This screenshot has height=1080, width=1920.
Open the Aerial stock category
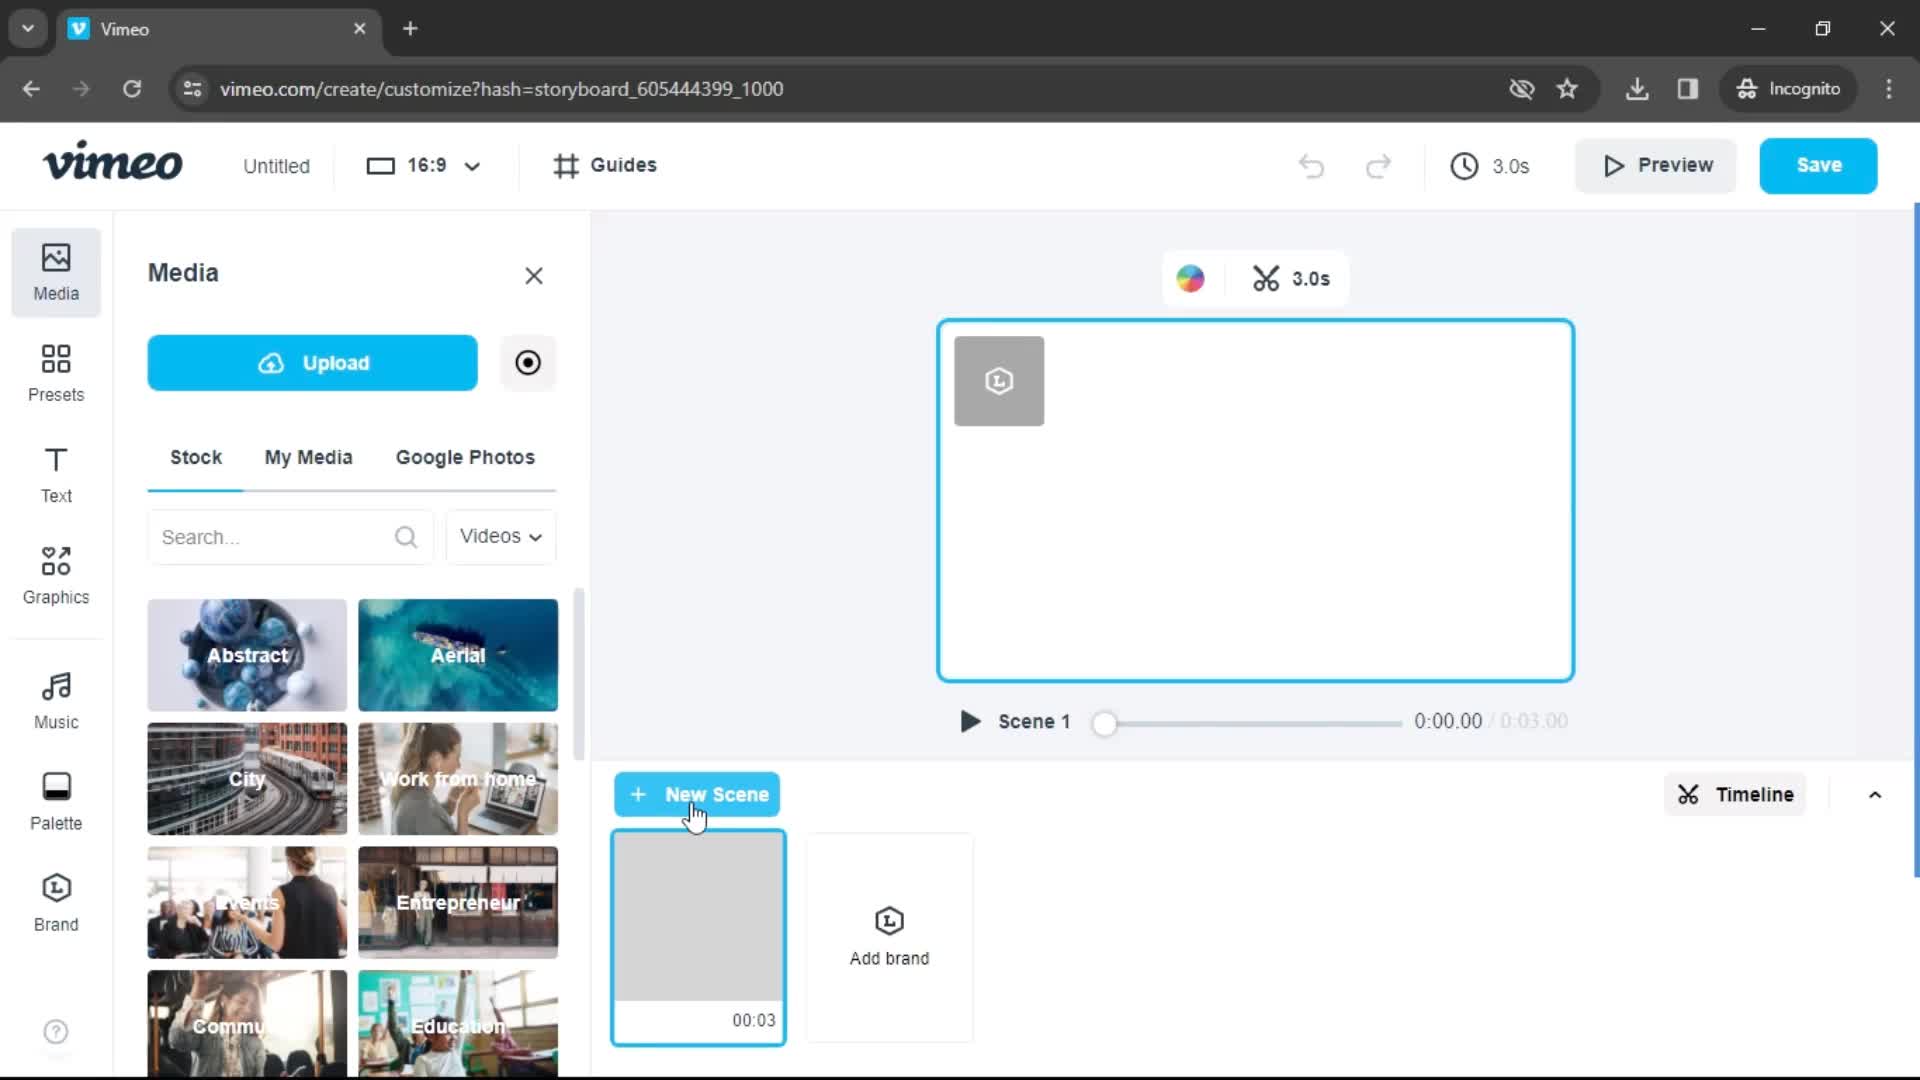coord(458,655)
